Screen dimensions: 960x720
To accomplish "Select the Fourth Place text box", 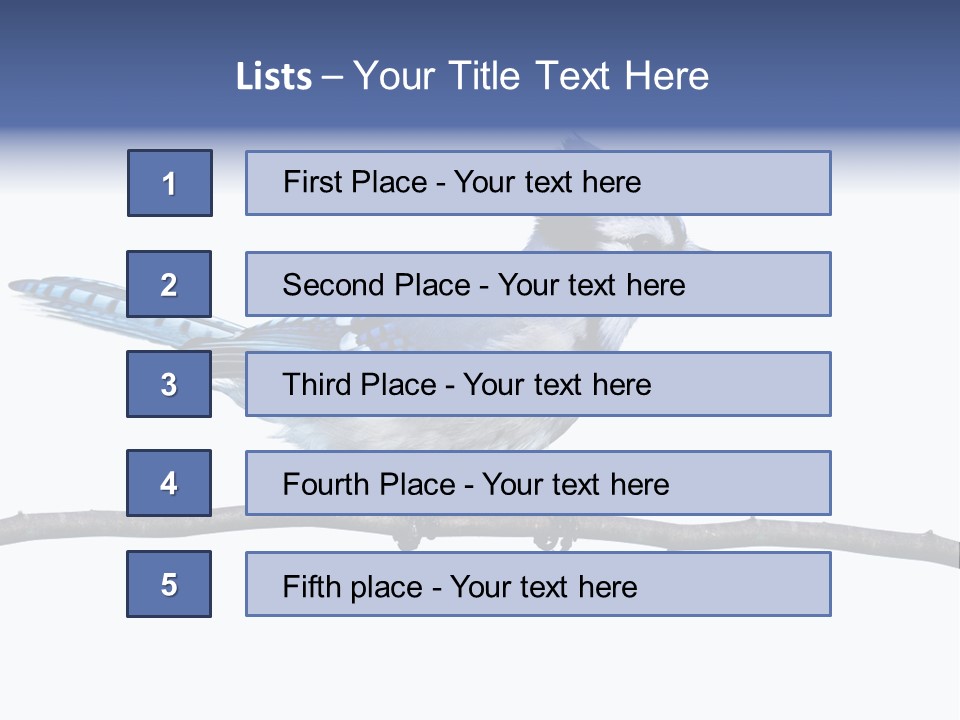I will [538, 483].
